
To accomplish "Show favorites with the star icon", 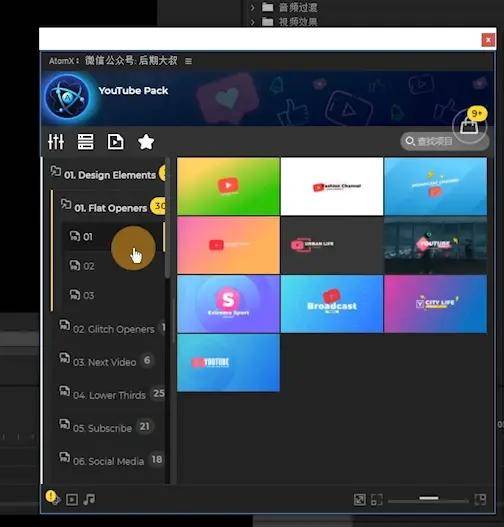I will click(146, 142).
